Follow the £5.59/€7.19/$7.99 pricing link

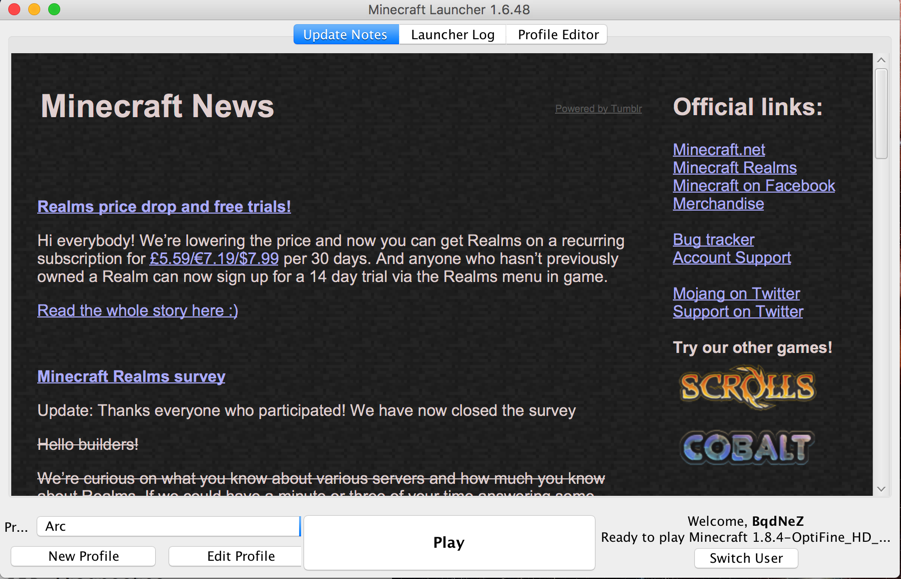tap(214, 258)
